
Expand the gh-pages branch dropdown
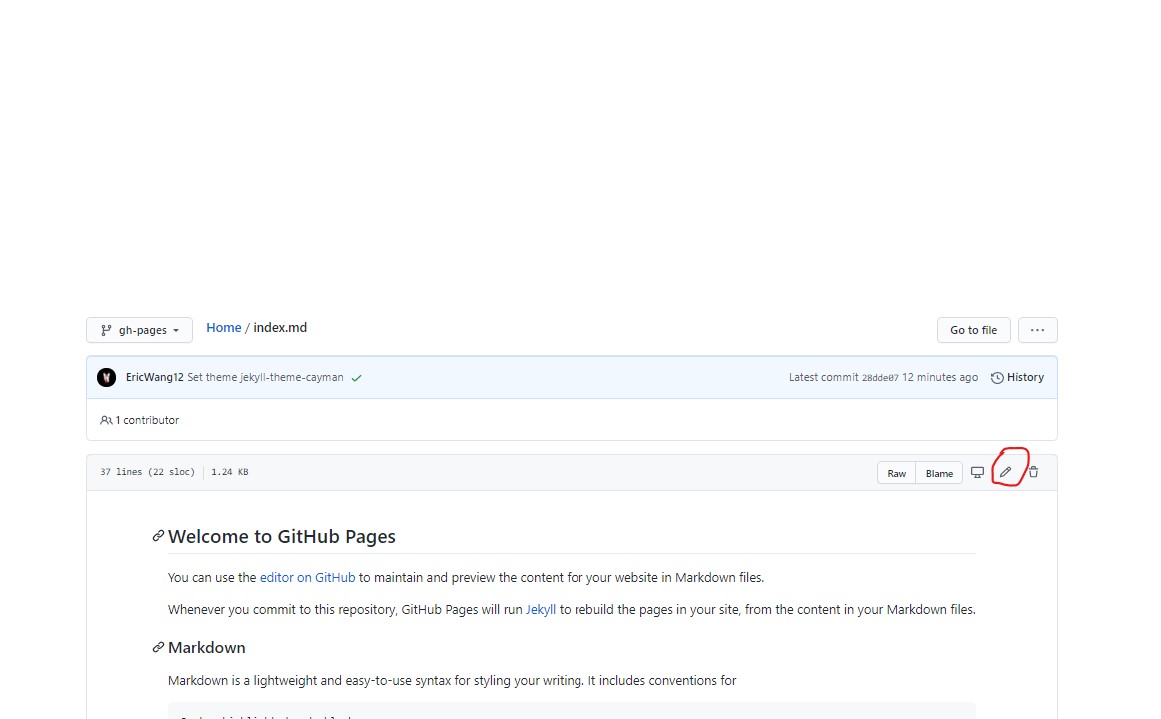click(139, 330)
